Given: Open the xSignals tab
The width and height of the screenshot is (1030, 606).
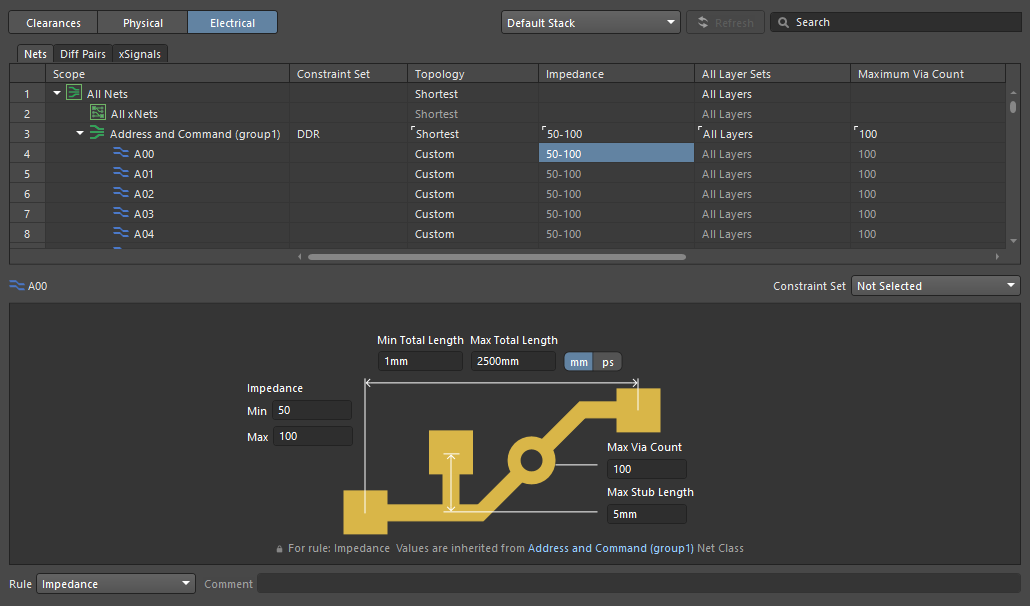Looking at the screenshot, I should [139, 54].
